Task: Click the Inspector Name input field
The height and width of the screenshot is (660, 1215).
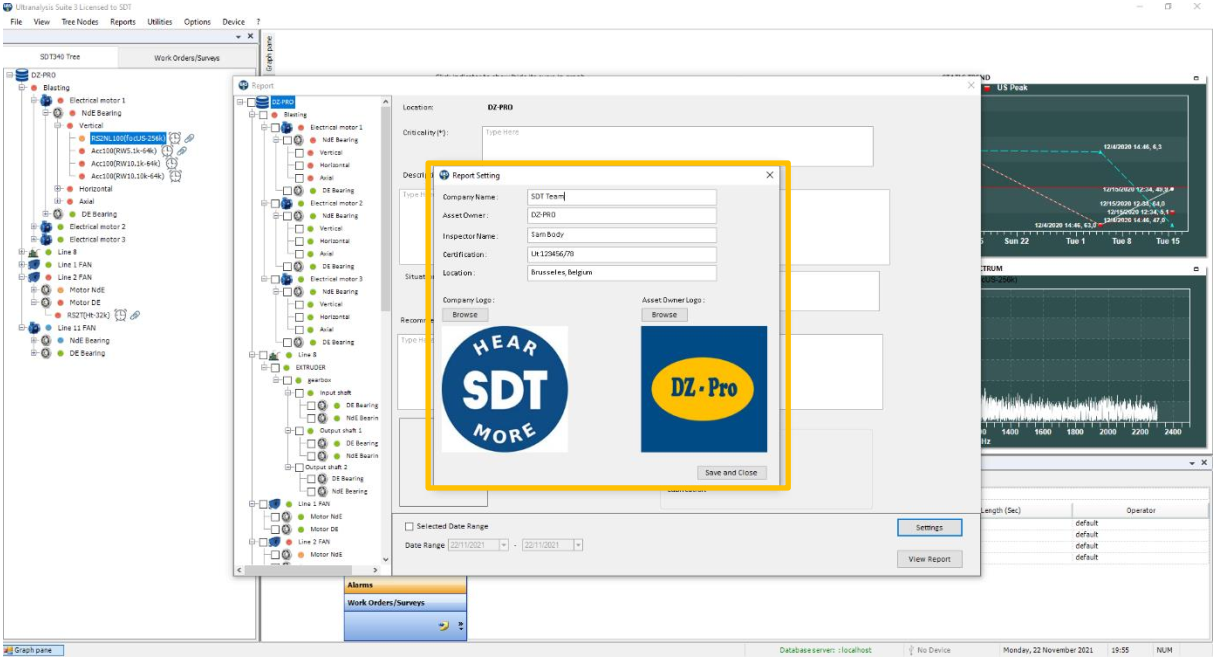Action: pos(622,235)
